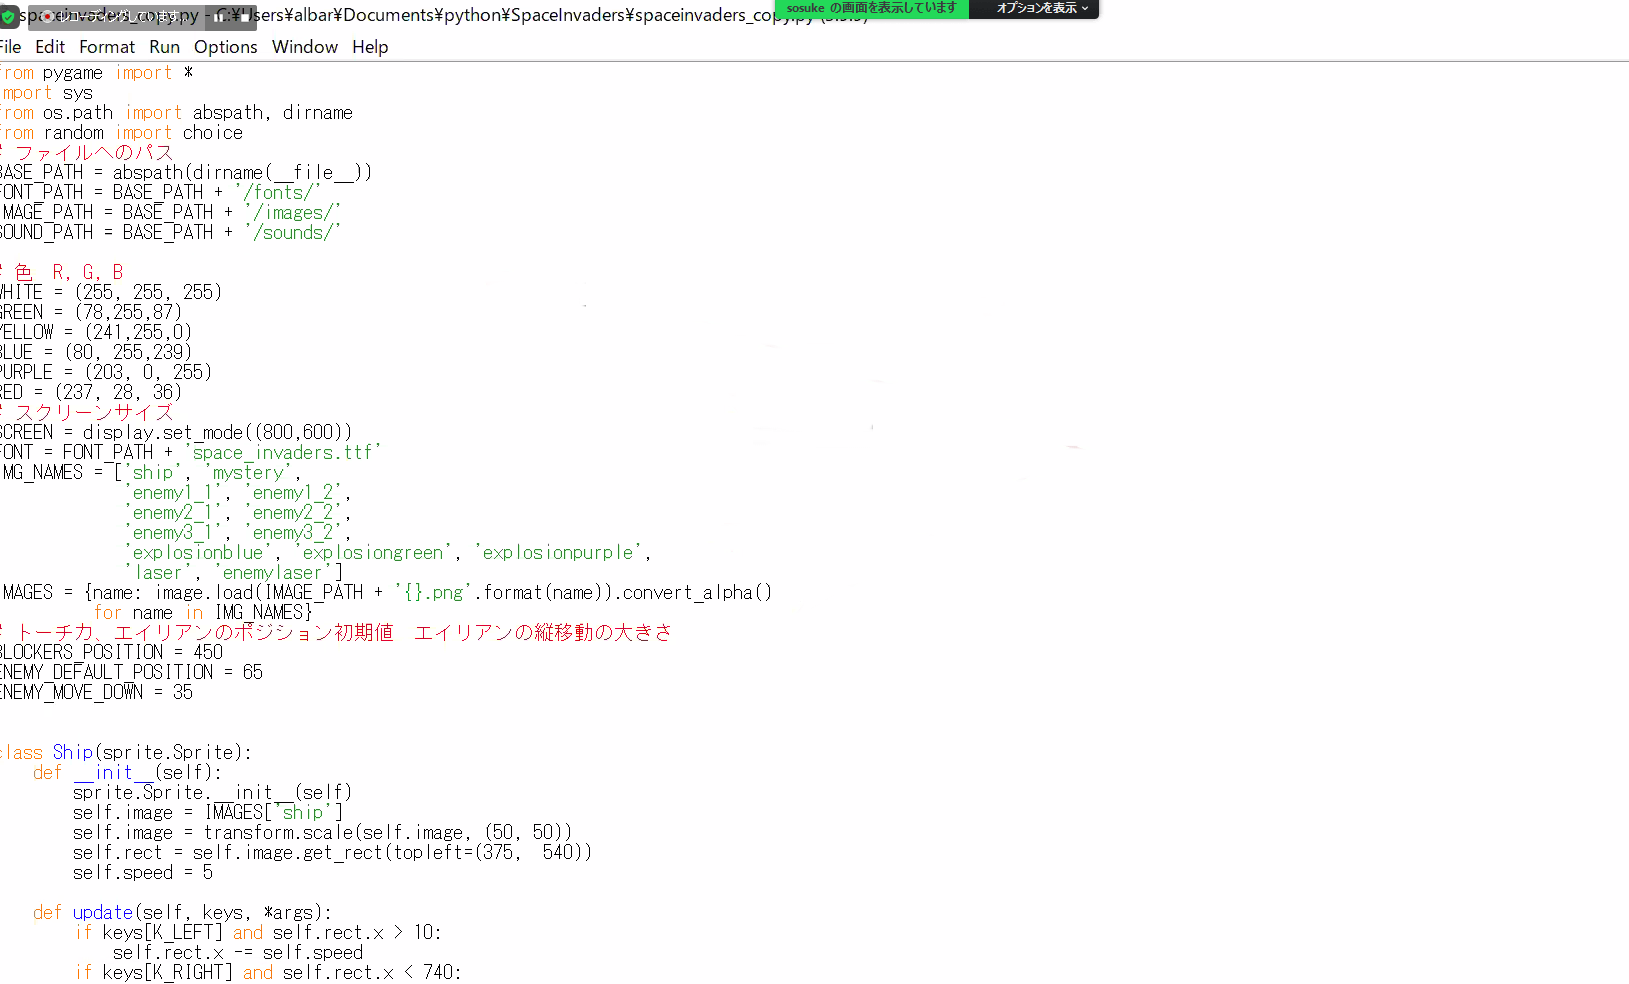Click the red recording indicator dot
Screen dimensions: 1629x984
tap(47, 17)
